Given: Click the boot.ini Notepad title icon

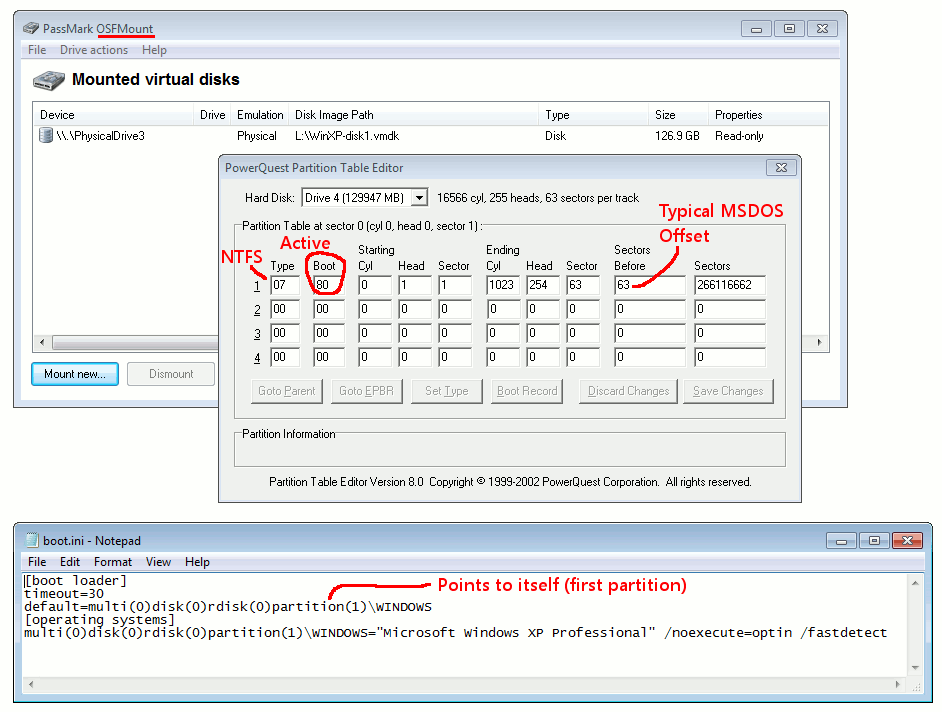Looking at the screenshot, I should (x=32, y=540).
